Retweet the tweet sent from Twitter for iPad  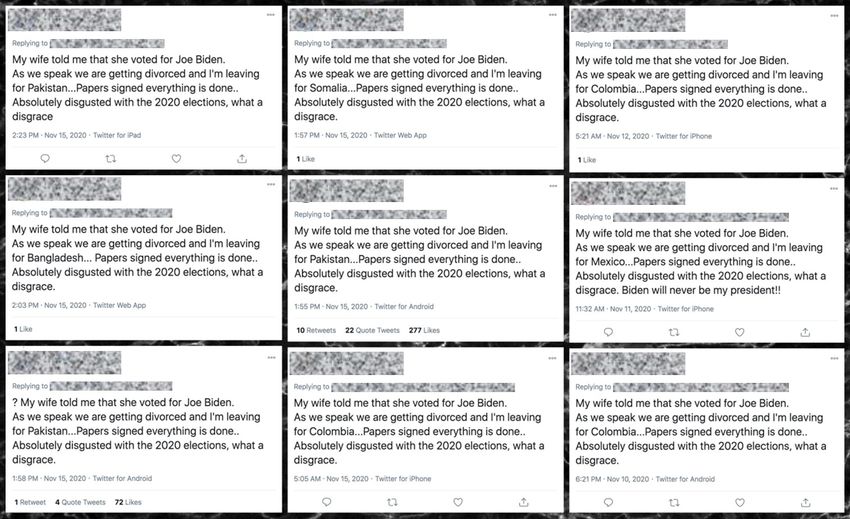point(111,158)
